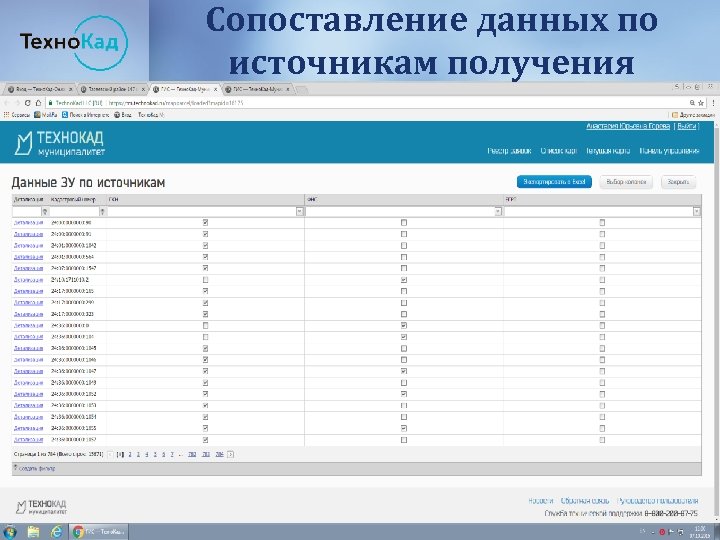The width and height of the screenshot is (720, 540).
Task: Click the Chrome taskbar button
Action: click(x=99, y=532)
